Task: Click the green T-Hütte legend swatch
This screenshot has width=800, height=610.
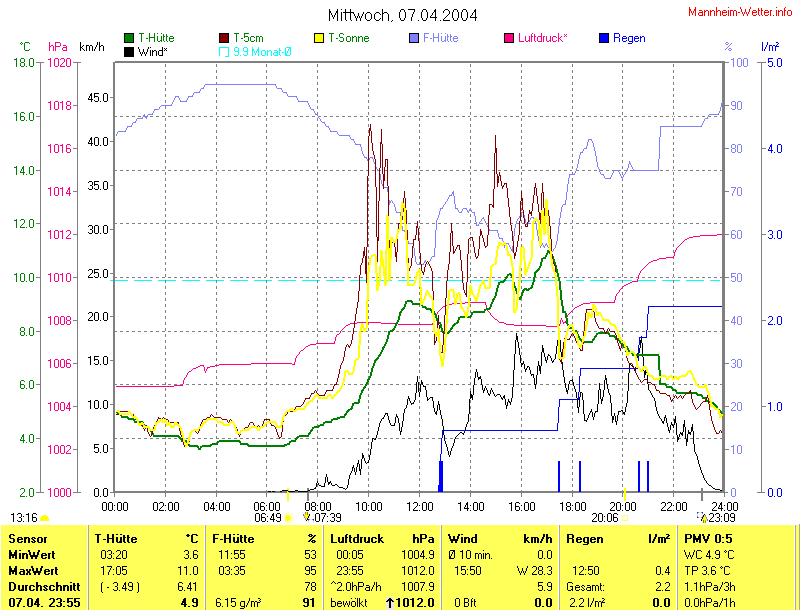Action: point(129,38)
